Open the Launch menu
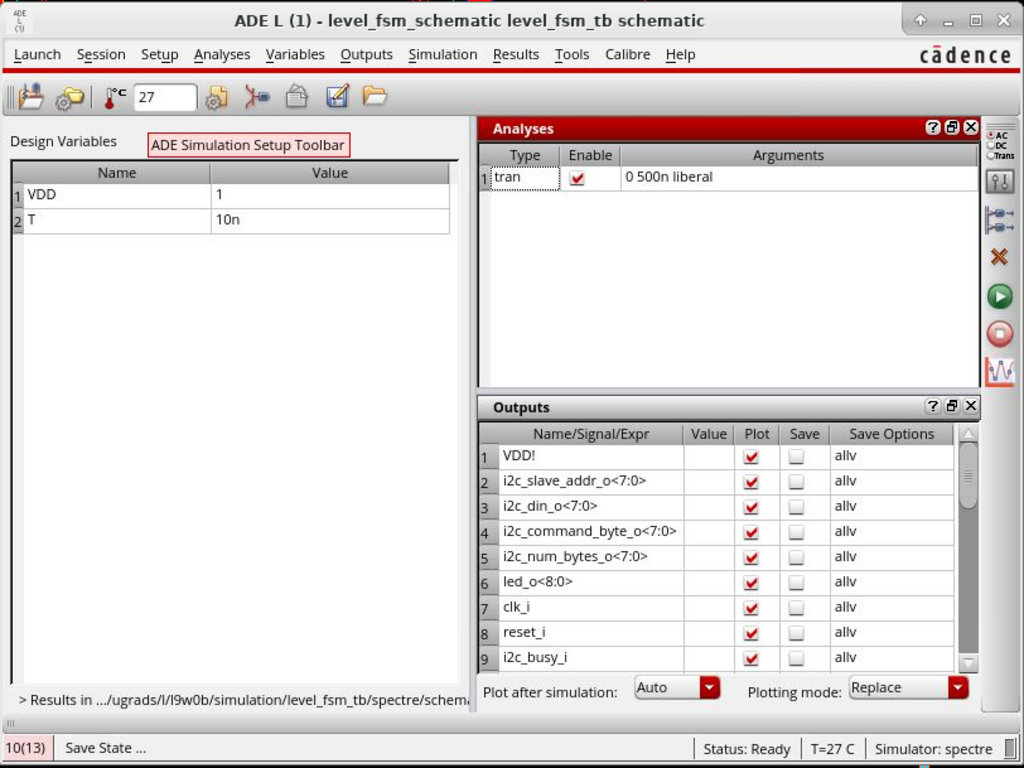Viewport: 1024px width, 768px height. click(37, 55)
